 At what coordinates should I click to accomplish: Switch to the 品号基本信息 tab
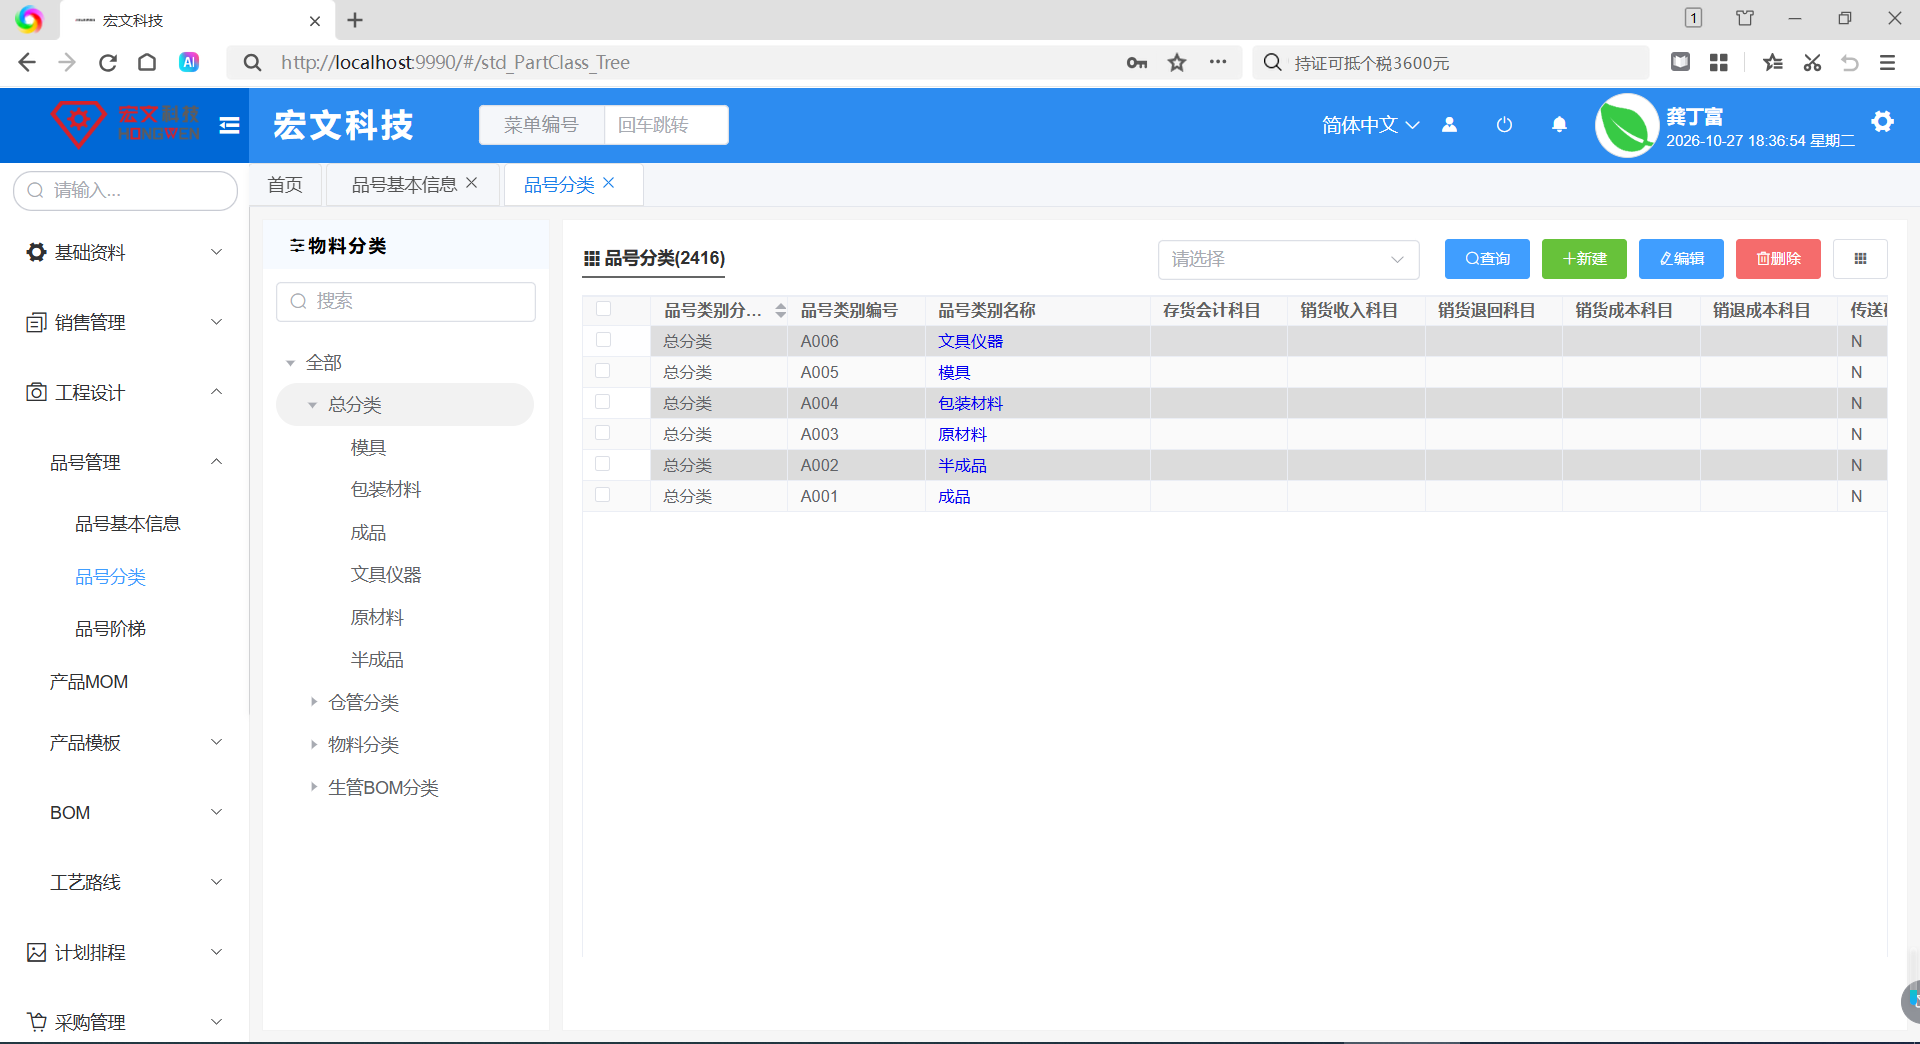pyautogui.click(x=403, y=185)
